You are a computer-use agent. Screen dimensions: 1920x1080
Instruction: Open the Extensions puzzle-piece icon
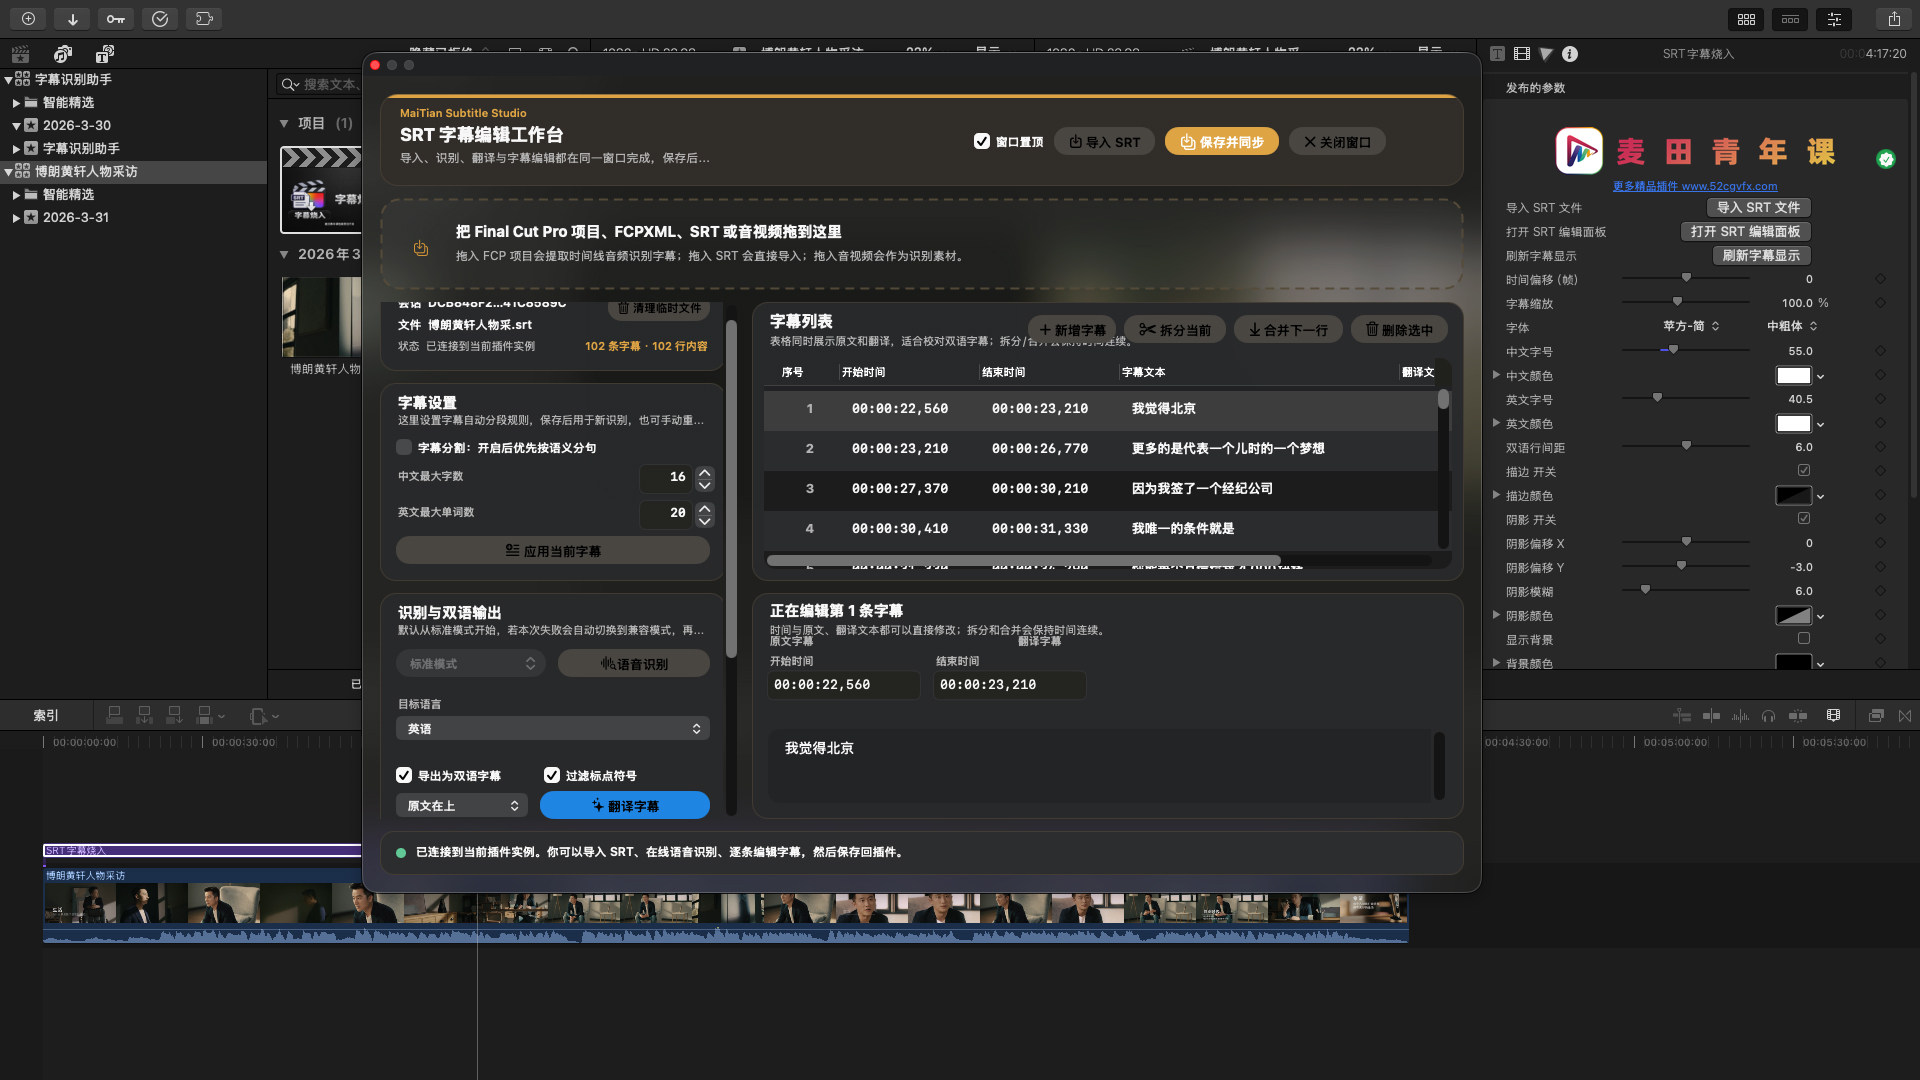(204, 19)
